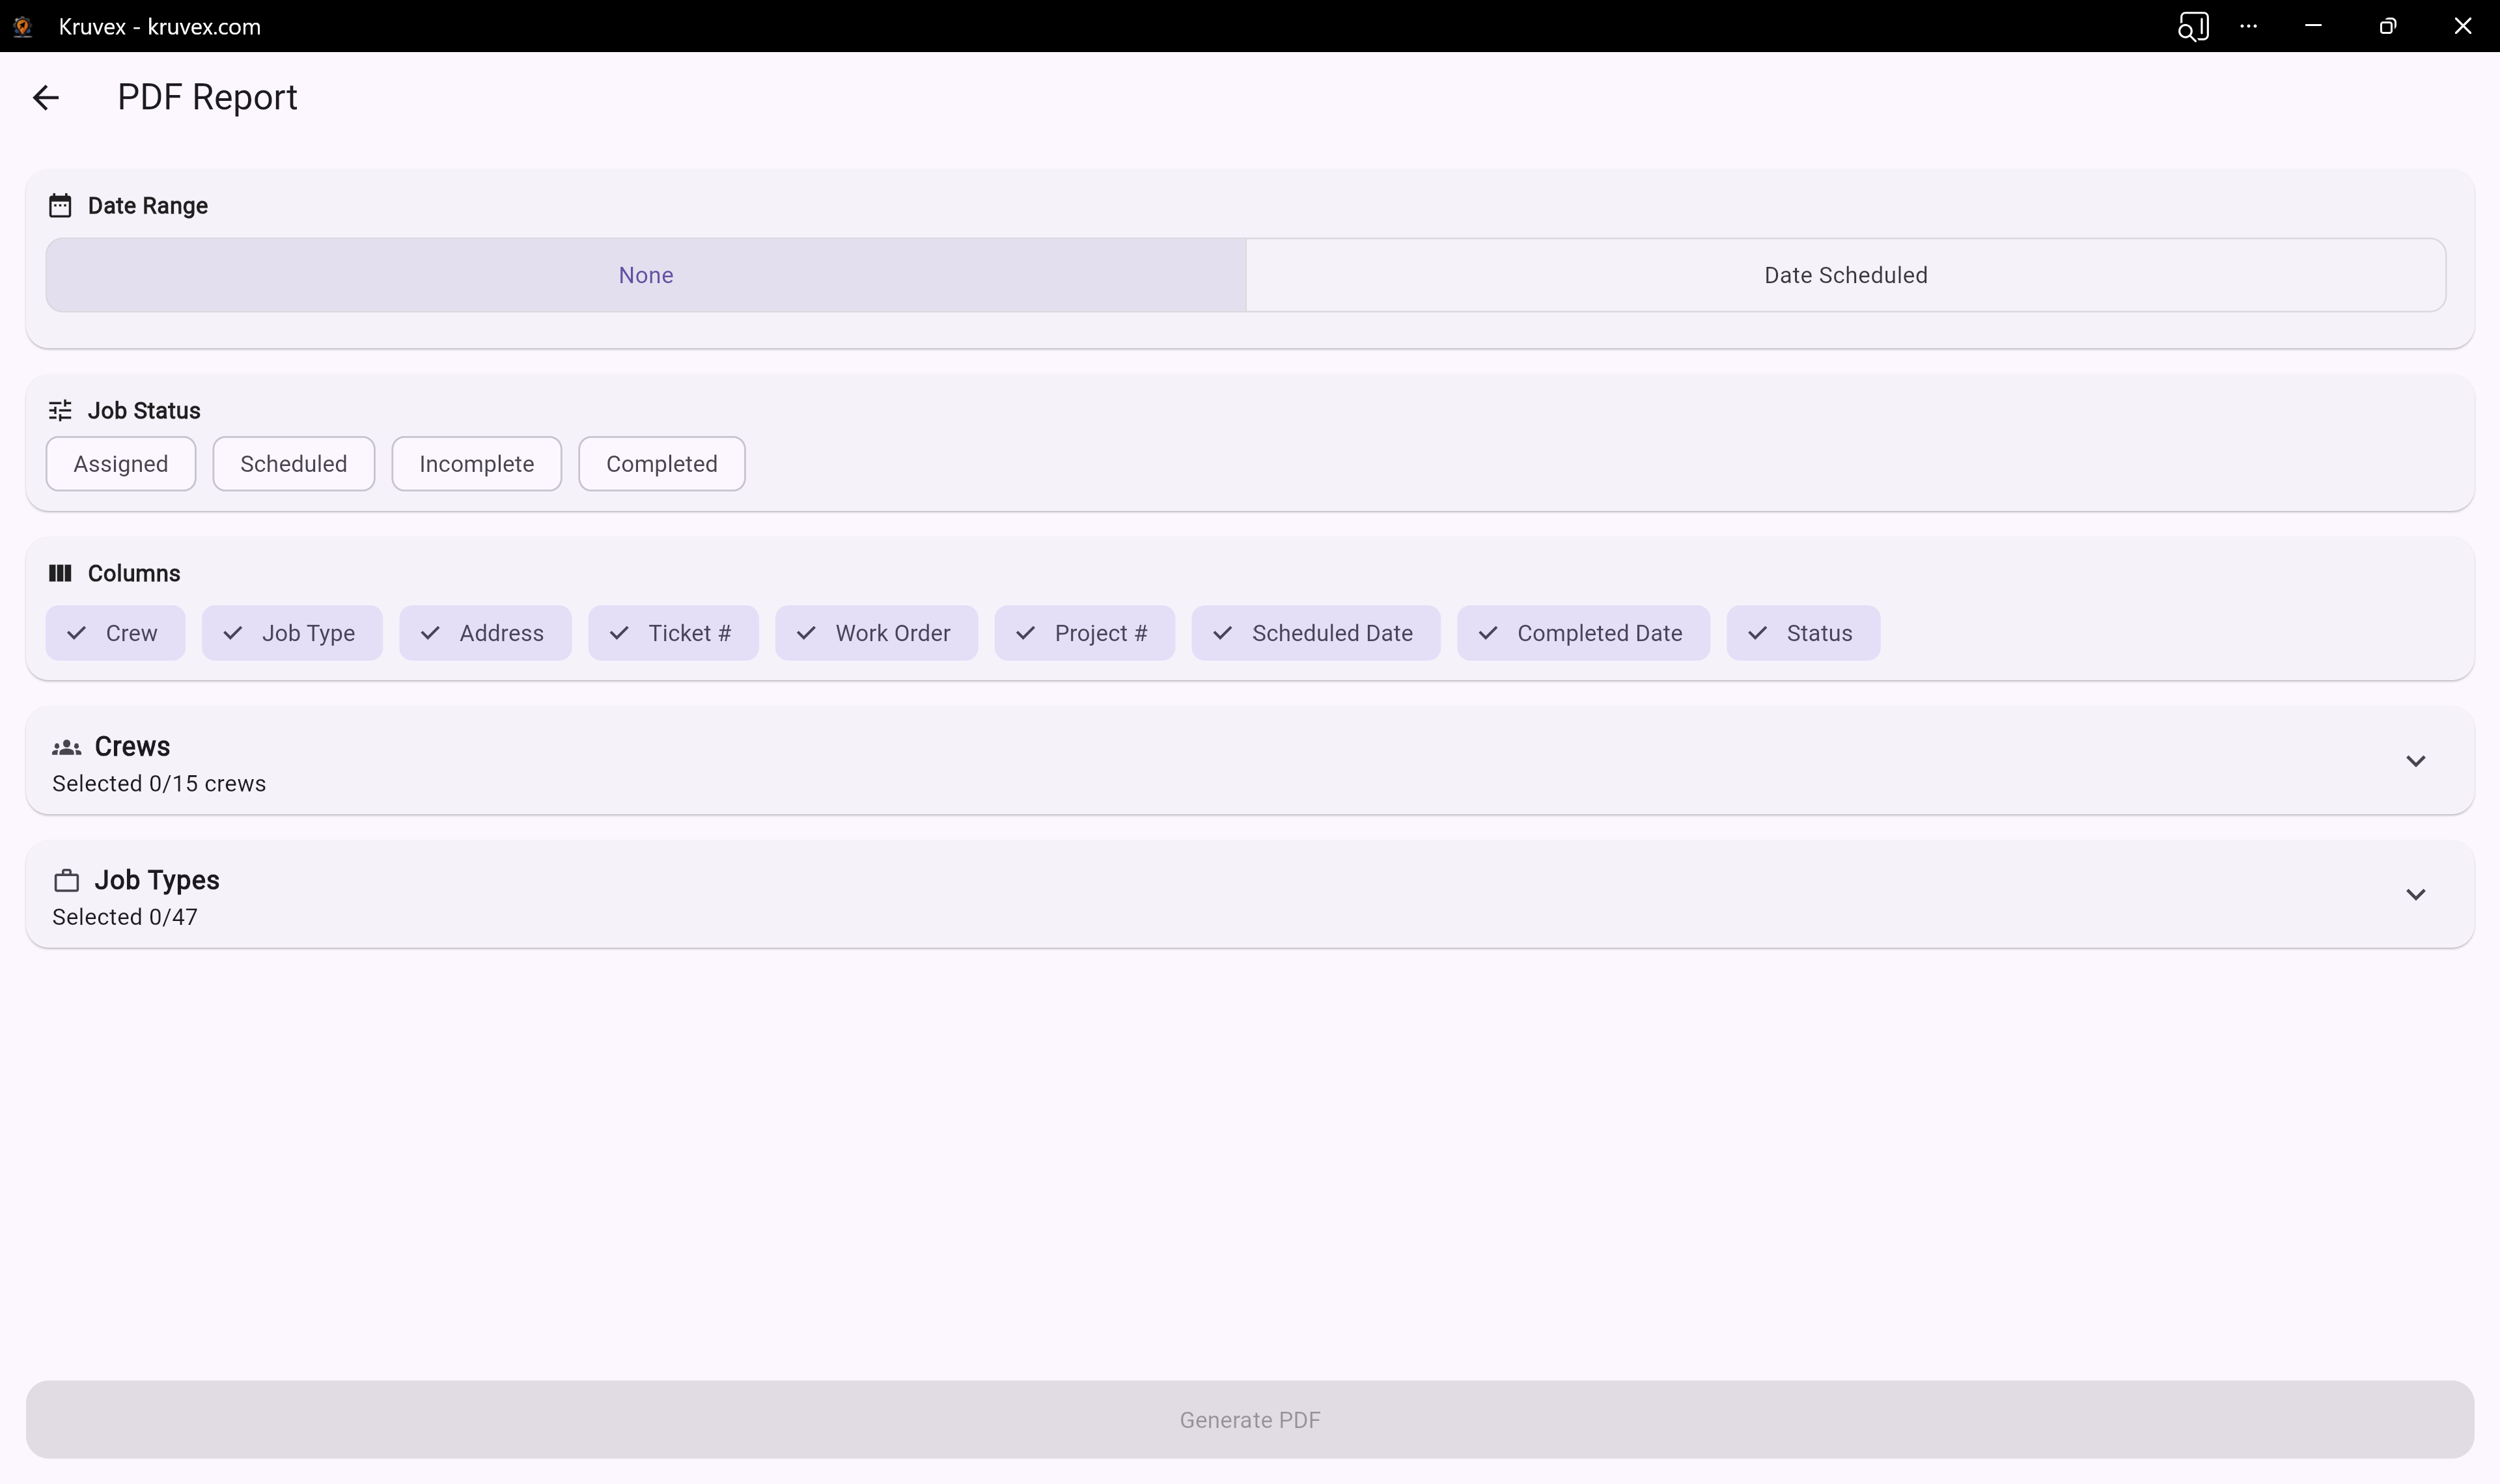Click the Date Range calendar icon
2500x1484 pixels.
pos(60,206)
